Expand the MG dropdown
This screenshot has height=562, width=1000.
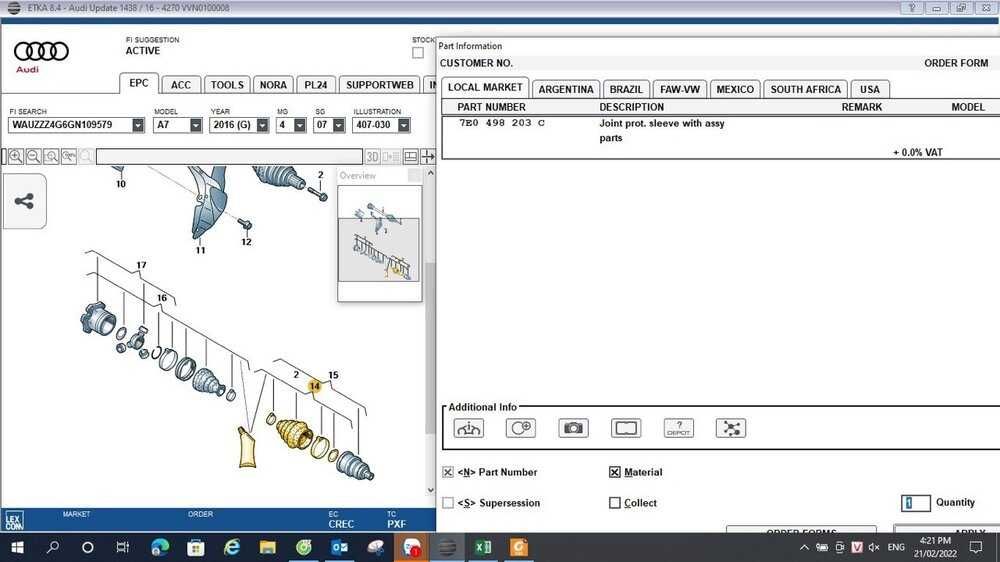tap(300, 125)
